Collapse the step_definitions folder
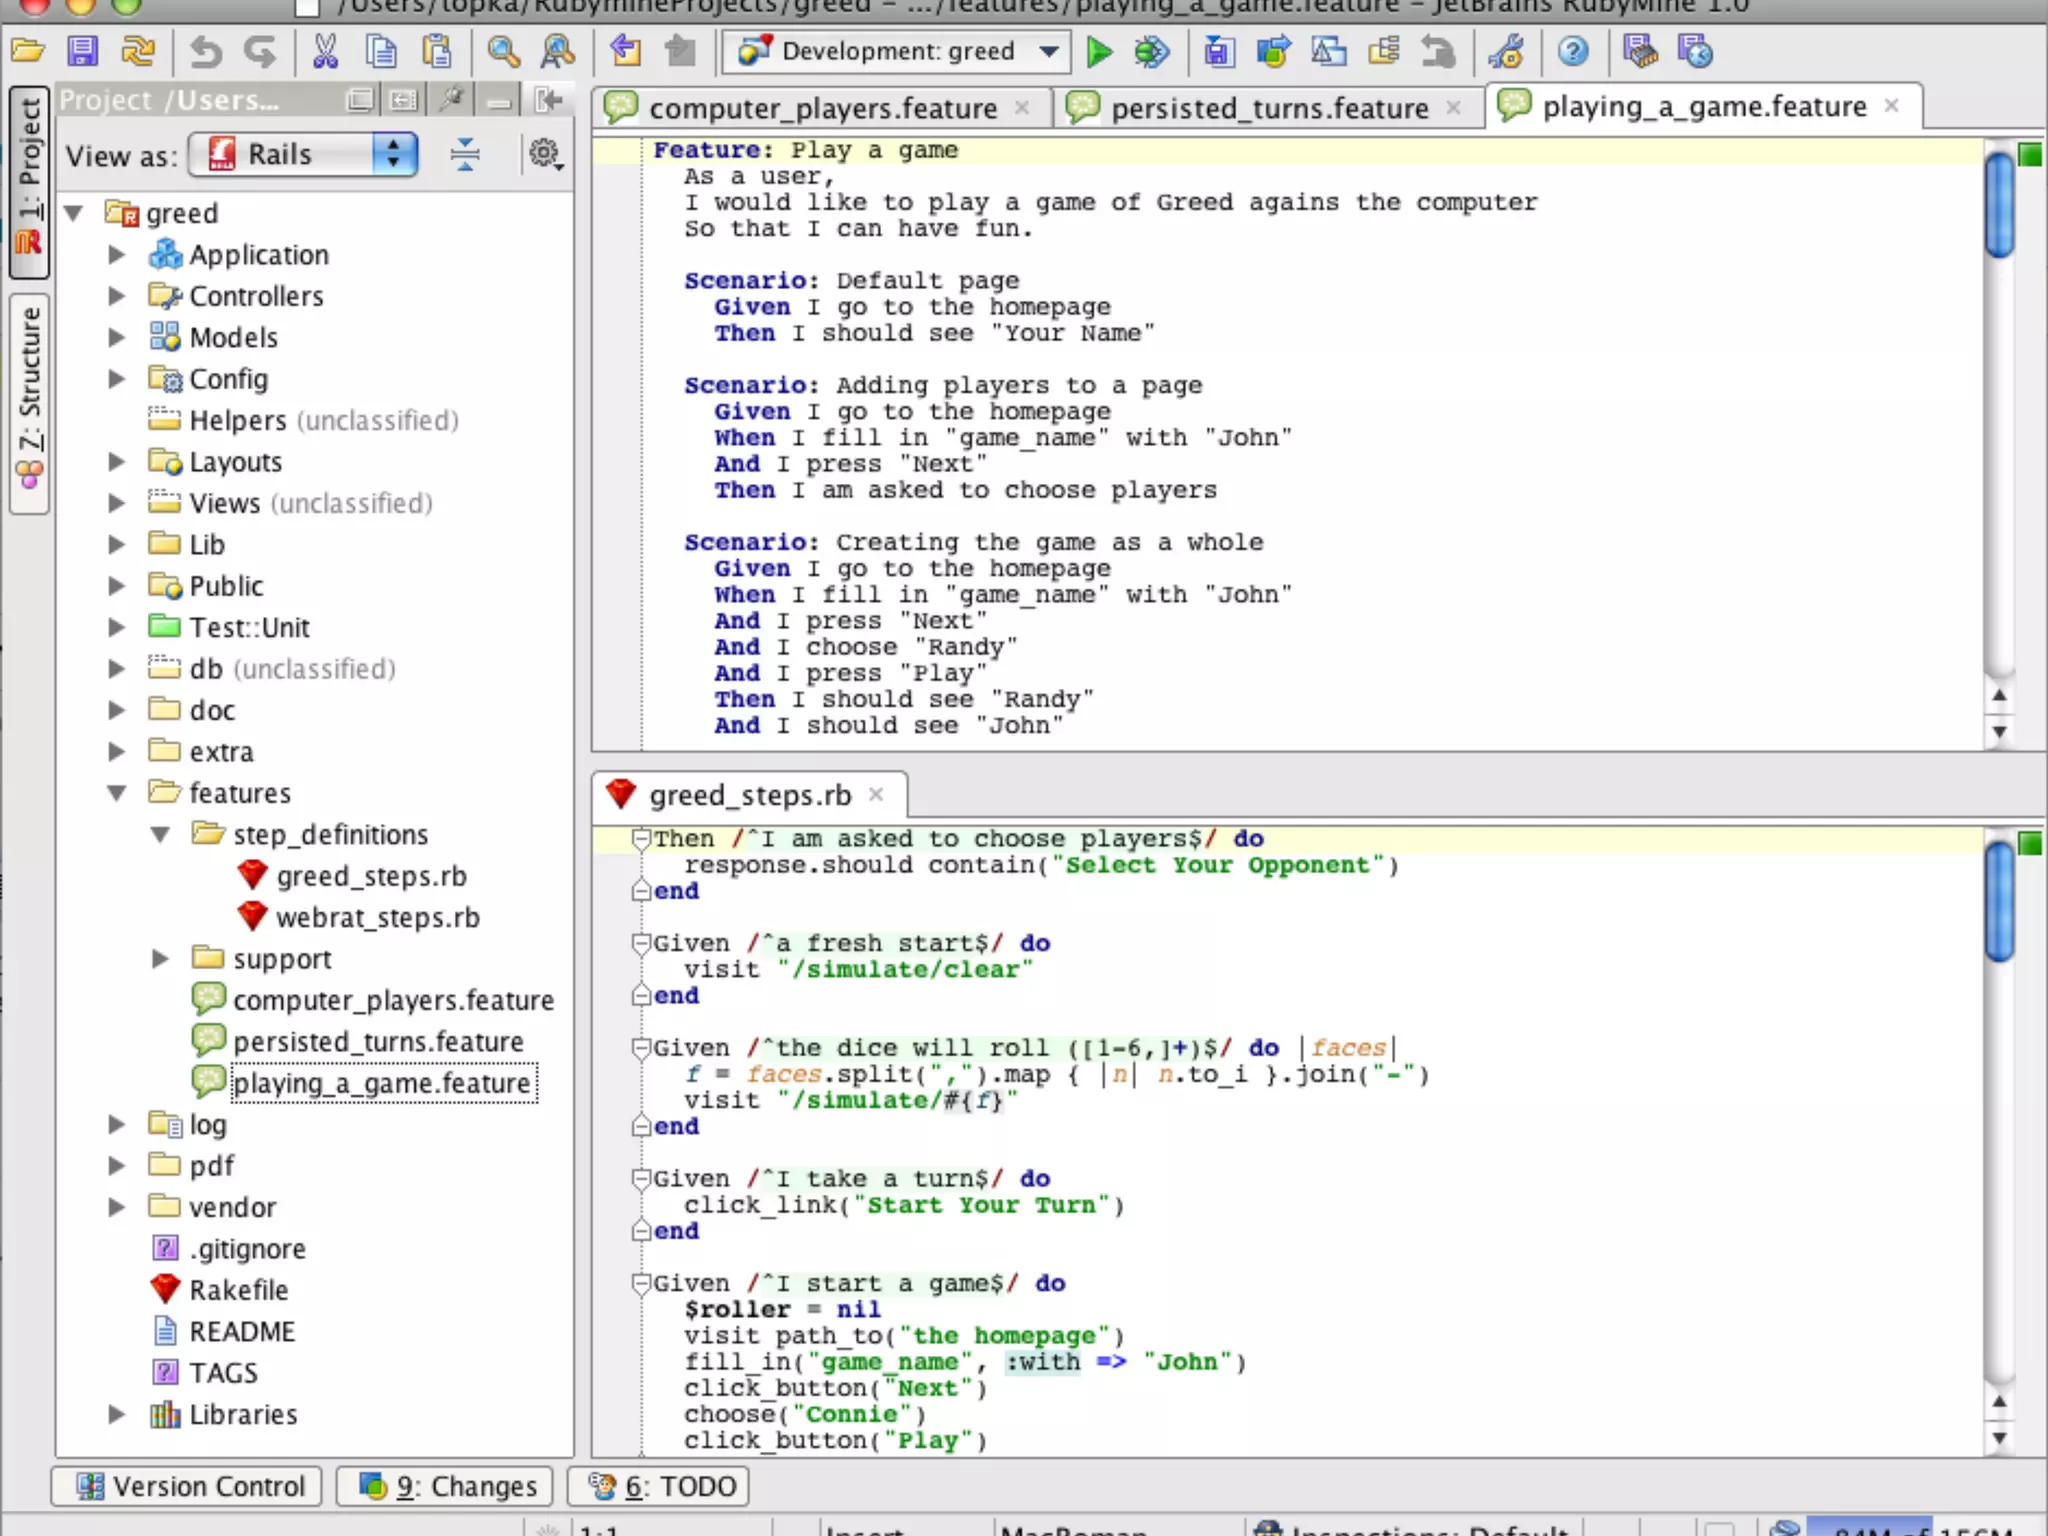This screenshot has width=2048, height=1536. (160, 834)
